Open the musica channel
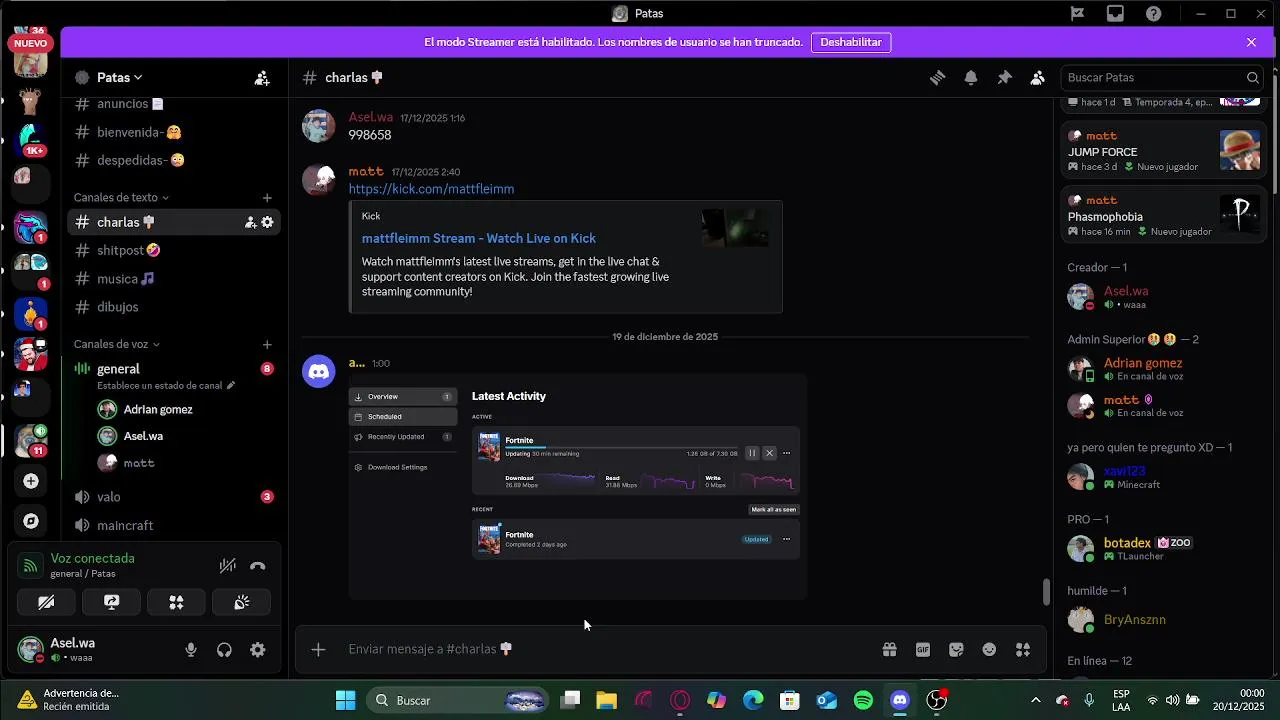This screenshot has height=720, width=1280. 174,279
